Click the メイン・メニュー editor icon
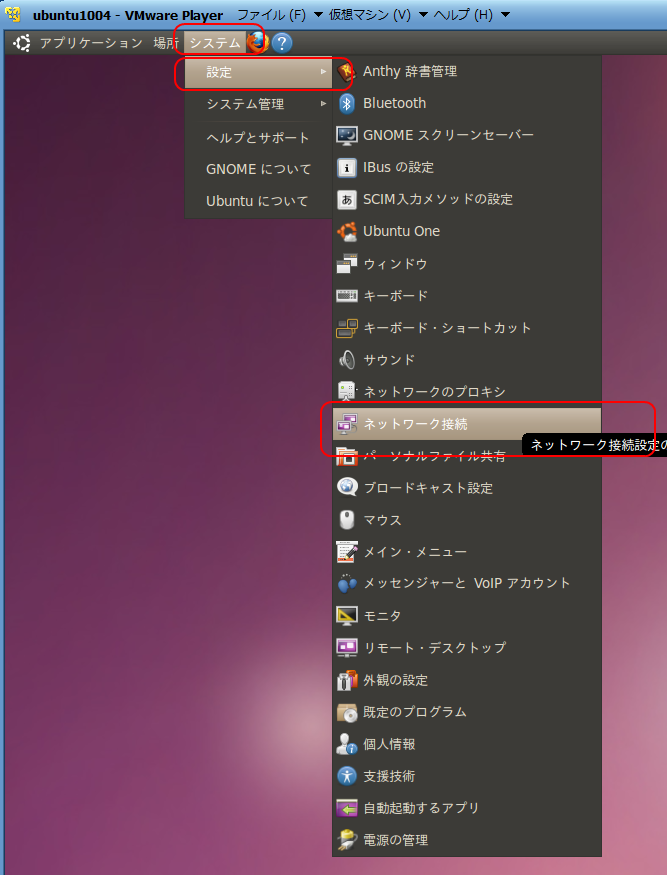This screenshot has height=875, width=667. 347,552
